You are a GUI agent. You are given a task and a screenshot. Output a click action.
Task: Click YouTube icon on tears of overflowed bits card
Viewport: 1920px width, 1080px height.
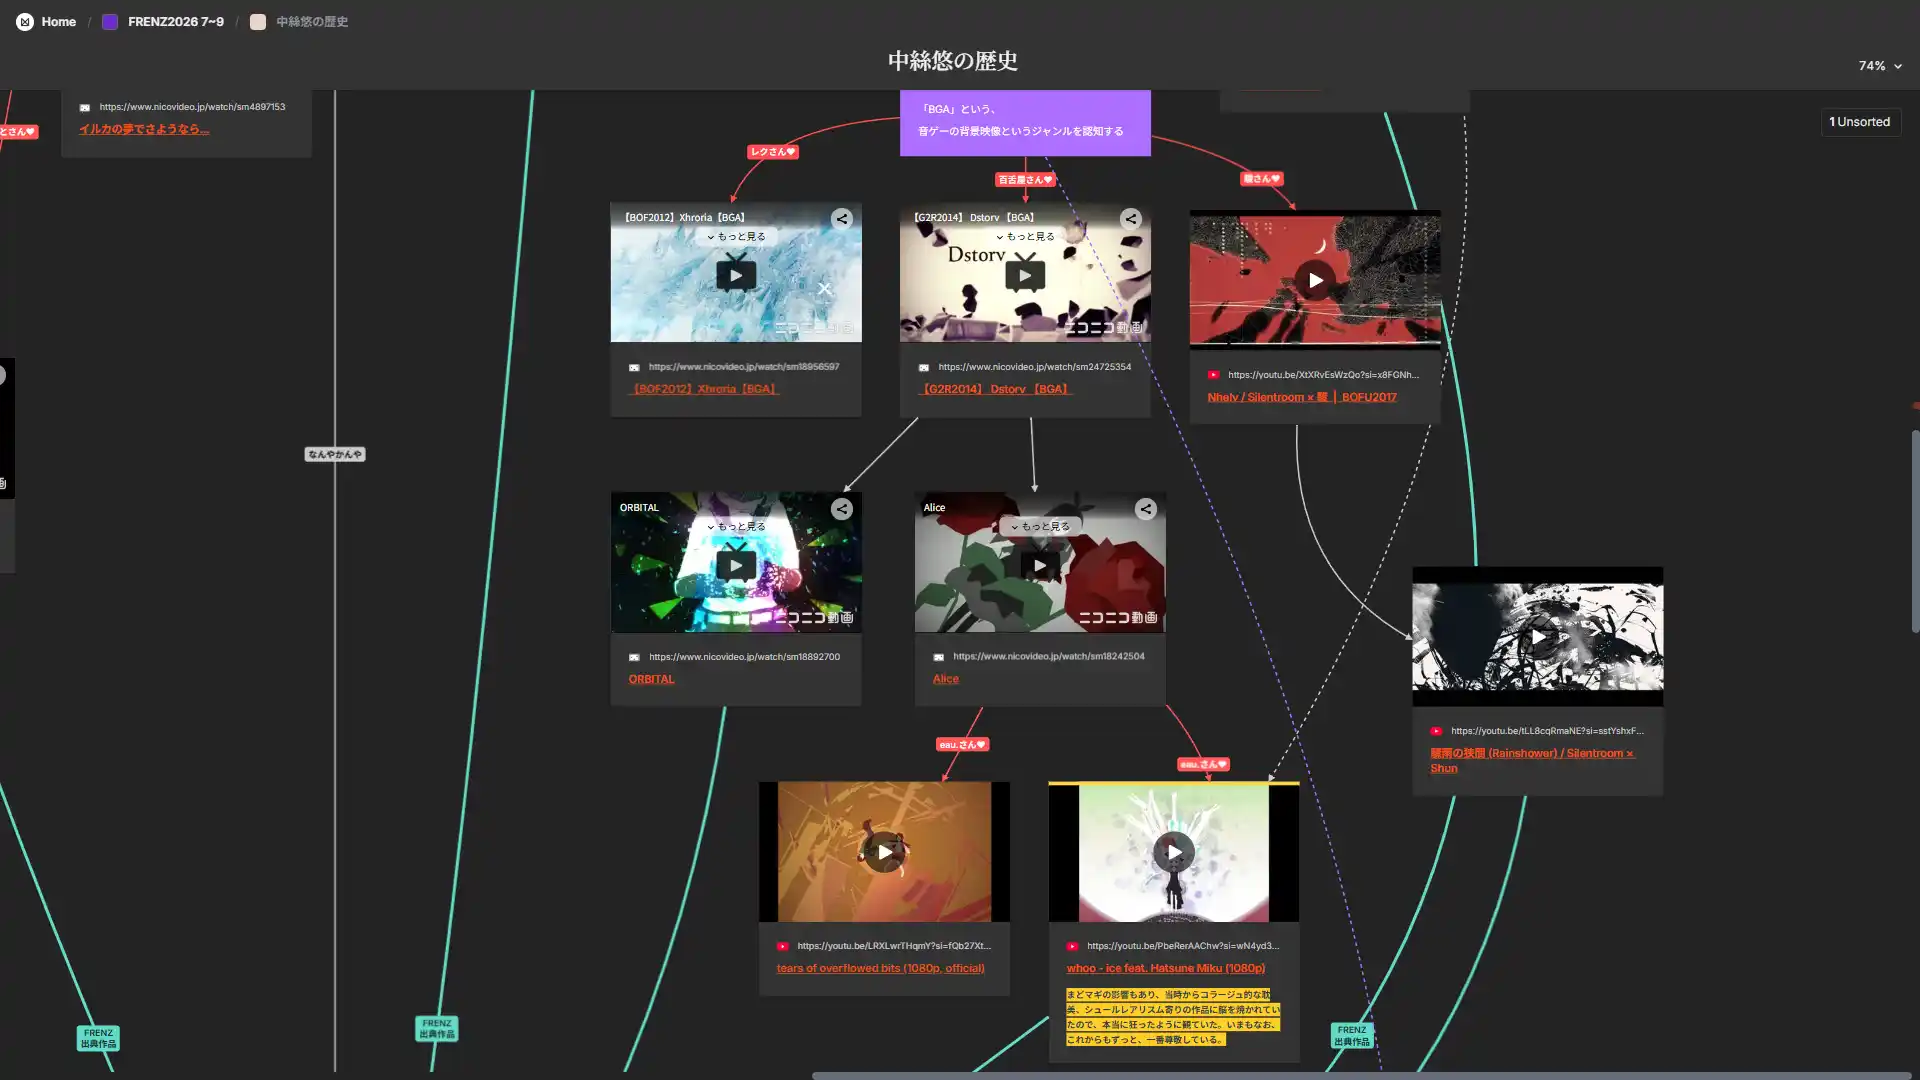click(x=783, y=946)
